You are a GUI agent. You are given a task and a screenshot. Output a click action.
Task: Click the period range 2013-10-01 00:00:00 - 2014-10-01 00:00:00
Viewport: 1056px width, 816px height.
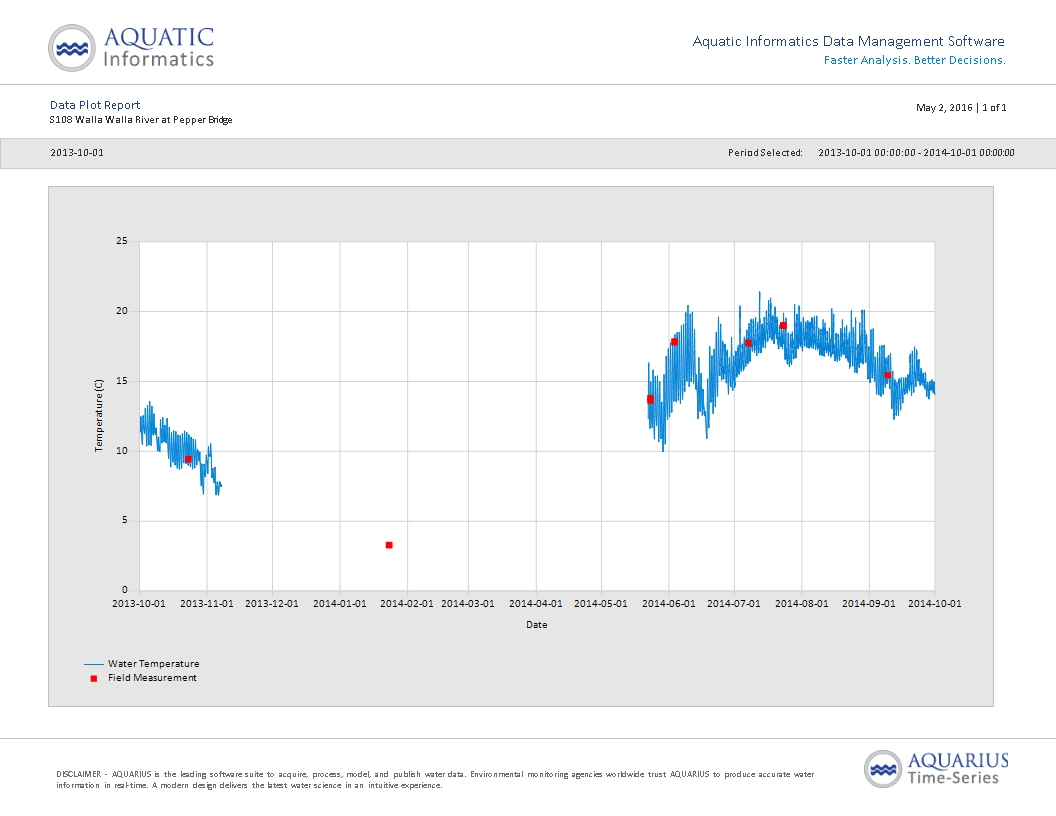[916, 153]
